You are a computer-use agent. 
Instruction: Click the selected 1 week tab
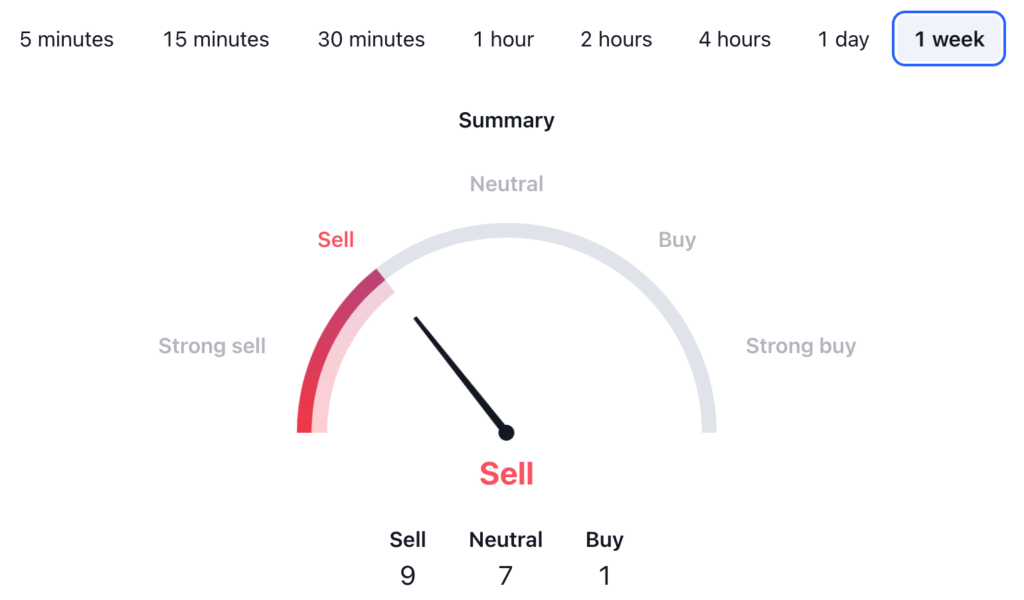[949, 40]
